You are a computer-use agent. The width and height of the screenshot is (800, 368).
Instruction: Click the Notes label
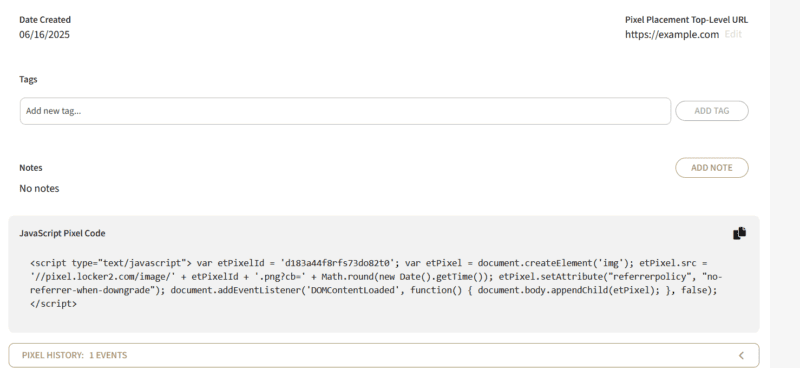click(31, 167)
